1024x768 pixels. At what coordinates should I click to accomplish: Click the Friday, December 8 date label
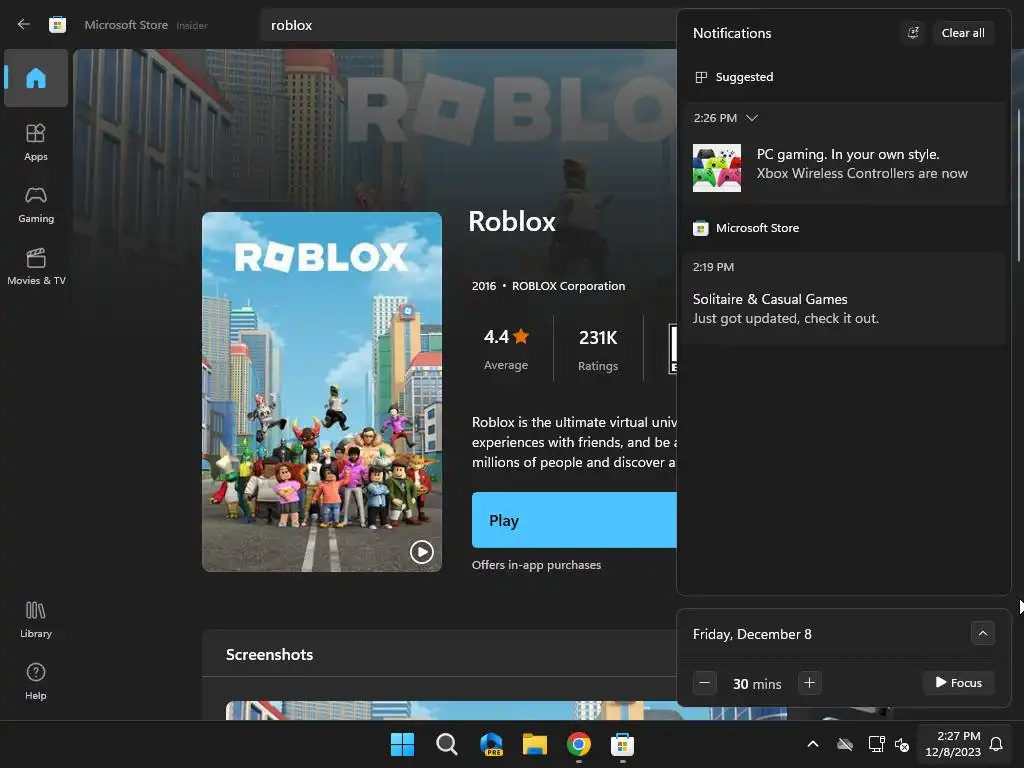(x=752, y=634)
